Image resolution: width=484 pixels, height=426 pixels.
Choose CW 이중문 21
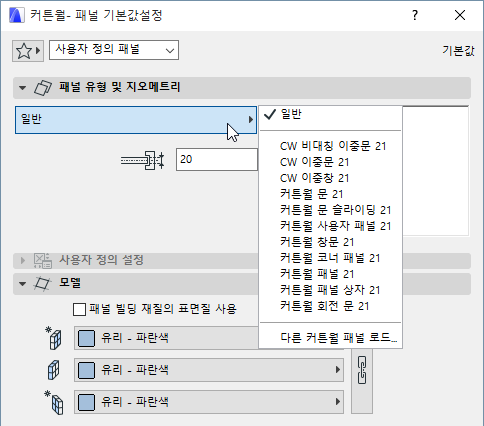point(330,162)
